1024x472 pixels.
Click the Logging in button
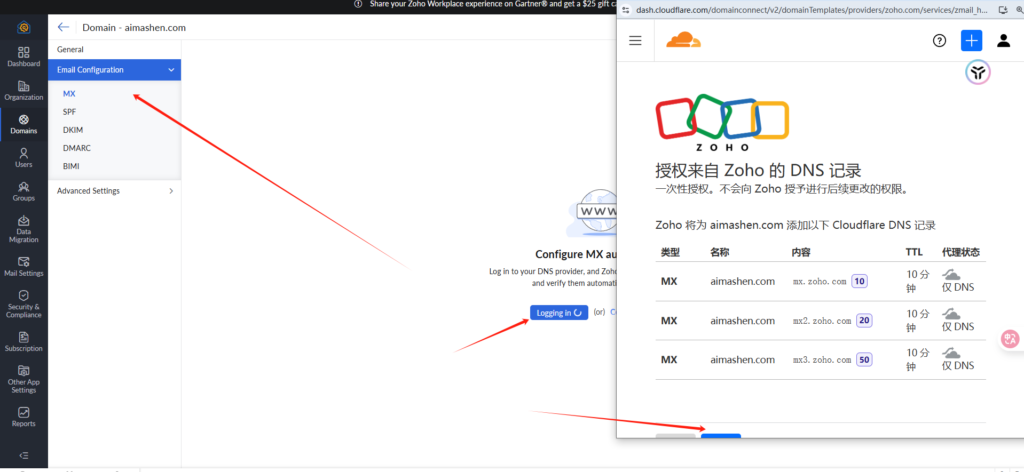pyautogui.click(x=559, y=313)
